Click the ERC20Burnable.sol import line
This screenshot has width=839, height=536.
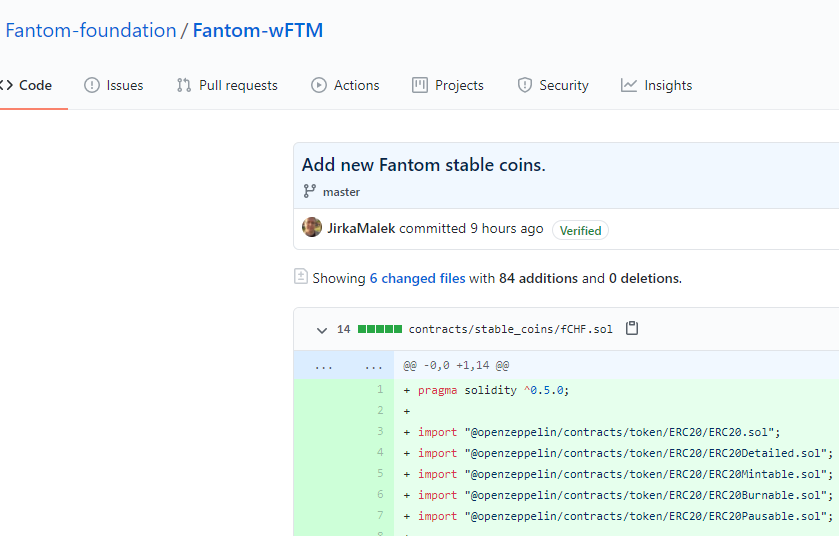[x=626, y=495]
